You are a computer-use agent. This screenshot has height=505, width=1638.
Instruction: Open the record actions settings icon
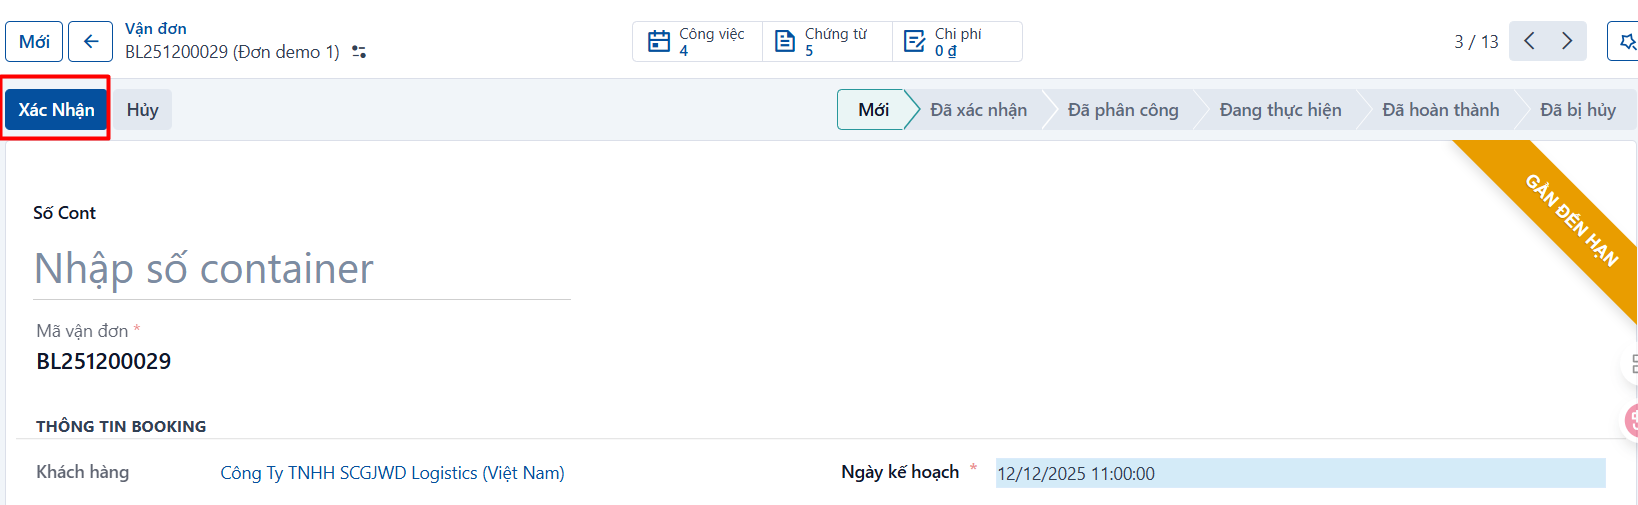(359, 52)
